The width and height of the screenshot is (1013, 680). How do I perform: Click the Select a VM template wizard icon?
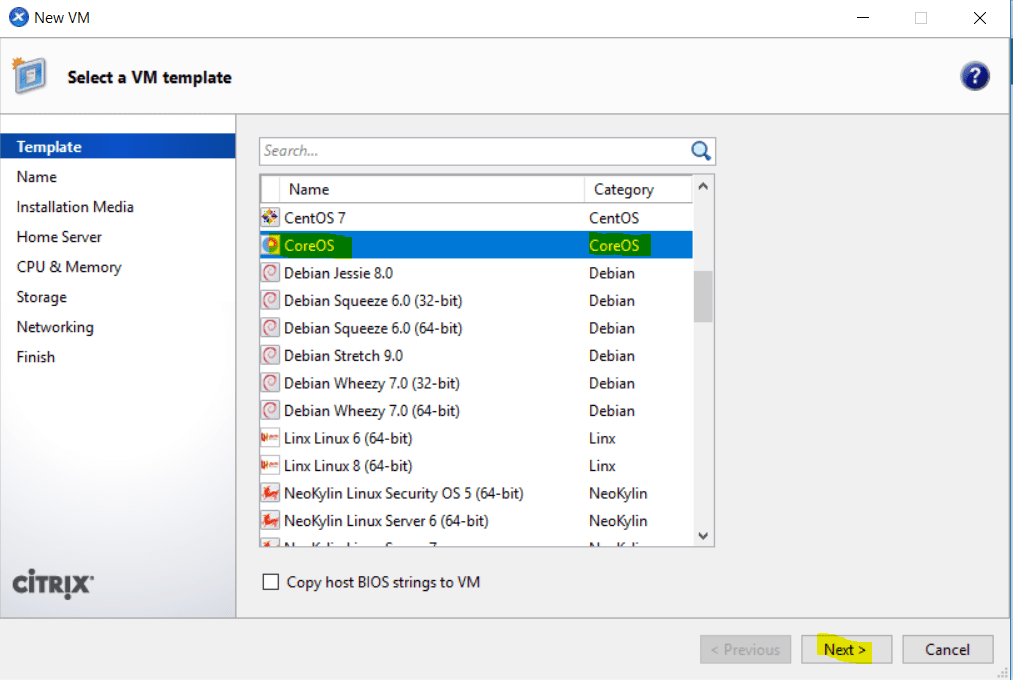[30, 75]
